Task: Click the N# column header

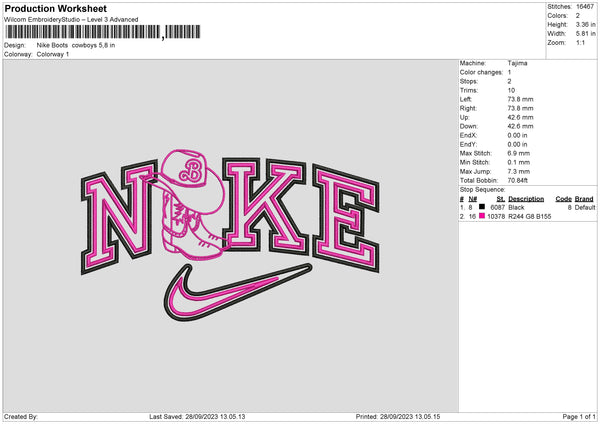Action: tap(473, 199)
